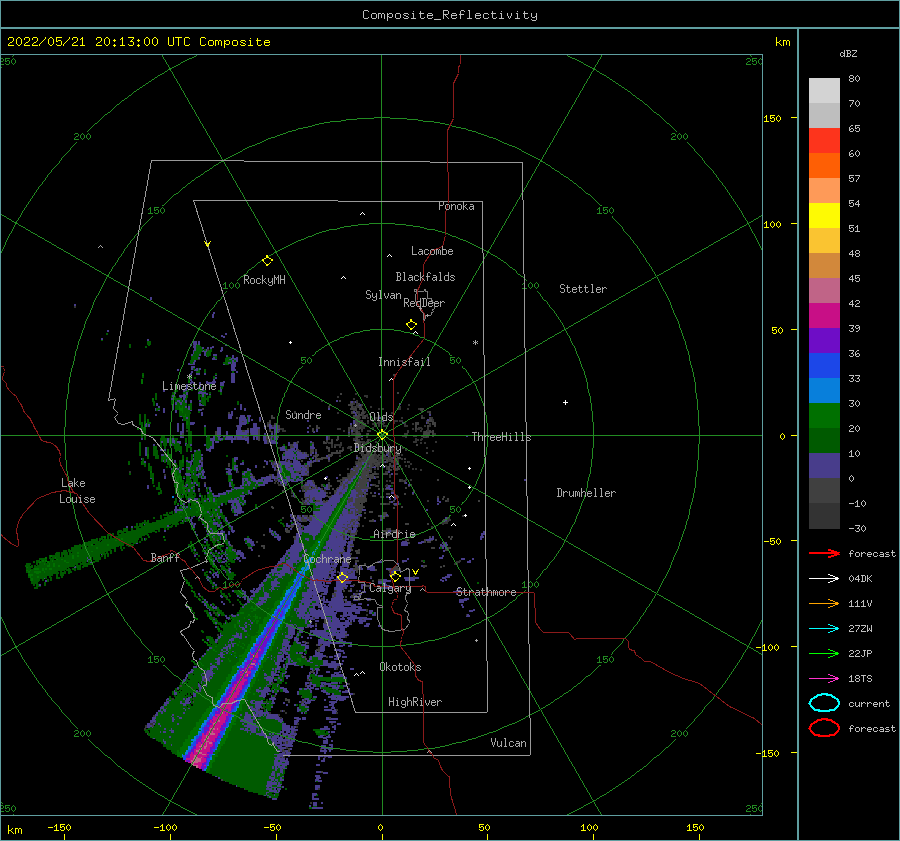Click the Drumheller label on the map
Screen dimensions: 900x841
[586, 493]
